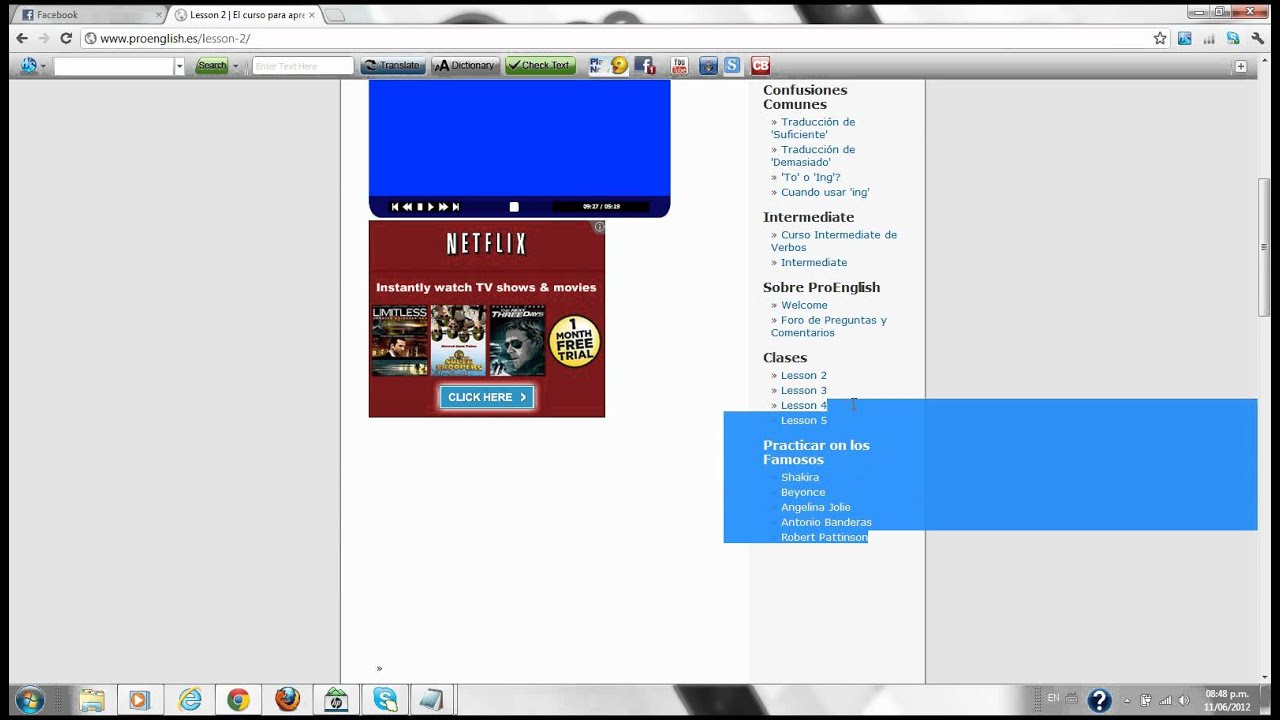The height and width of the screenshot is (720, 1280).
Task: Switch to the Facebook tab
Action: 90,15
